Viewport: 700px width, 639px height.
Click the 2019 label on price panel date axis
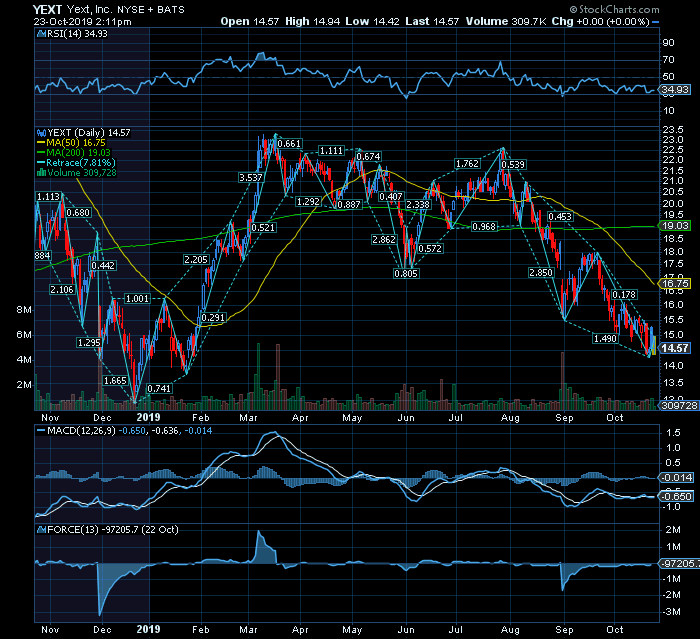click(x=148, y=417)
